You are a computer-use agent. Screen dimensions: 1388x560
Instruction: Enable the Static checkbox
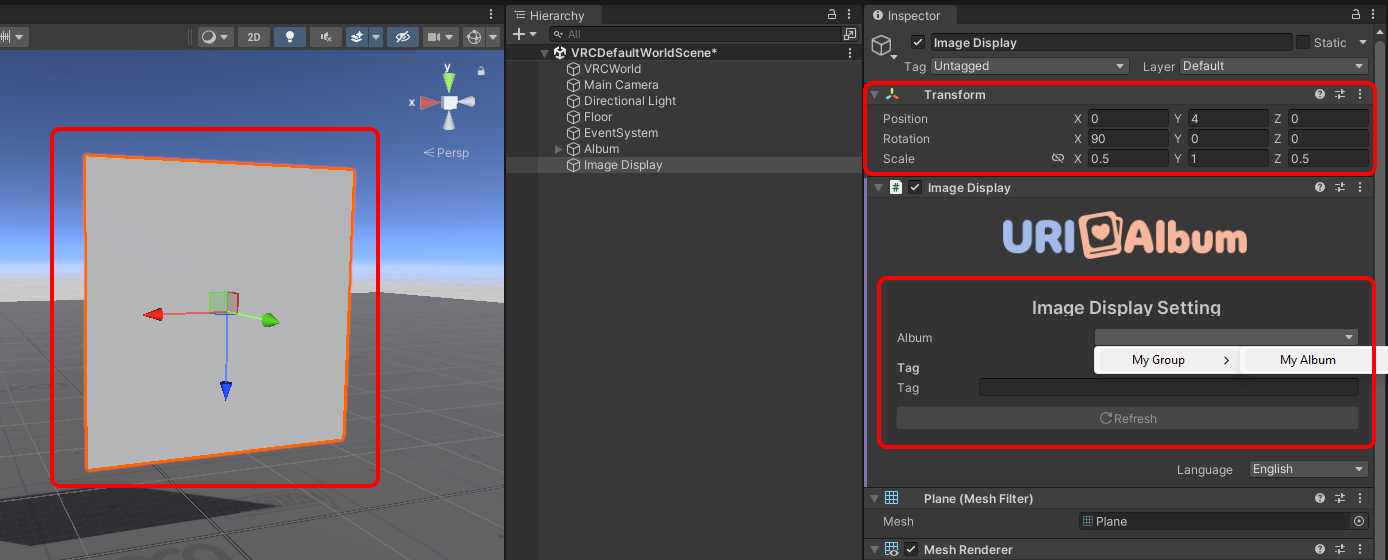point(1303,42)
